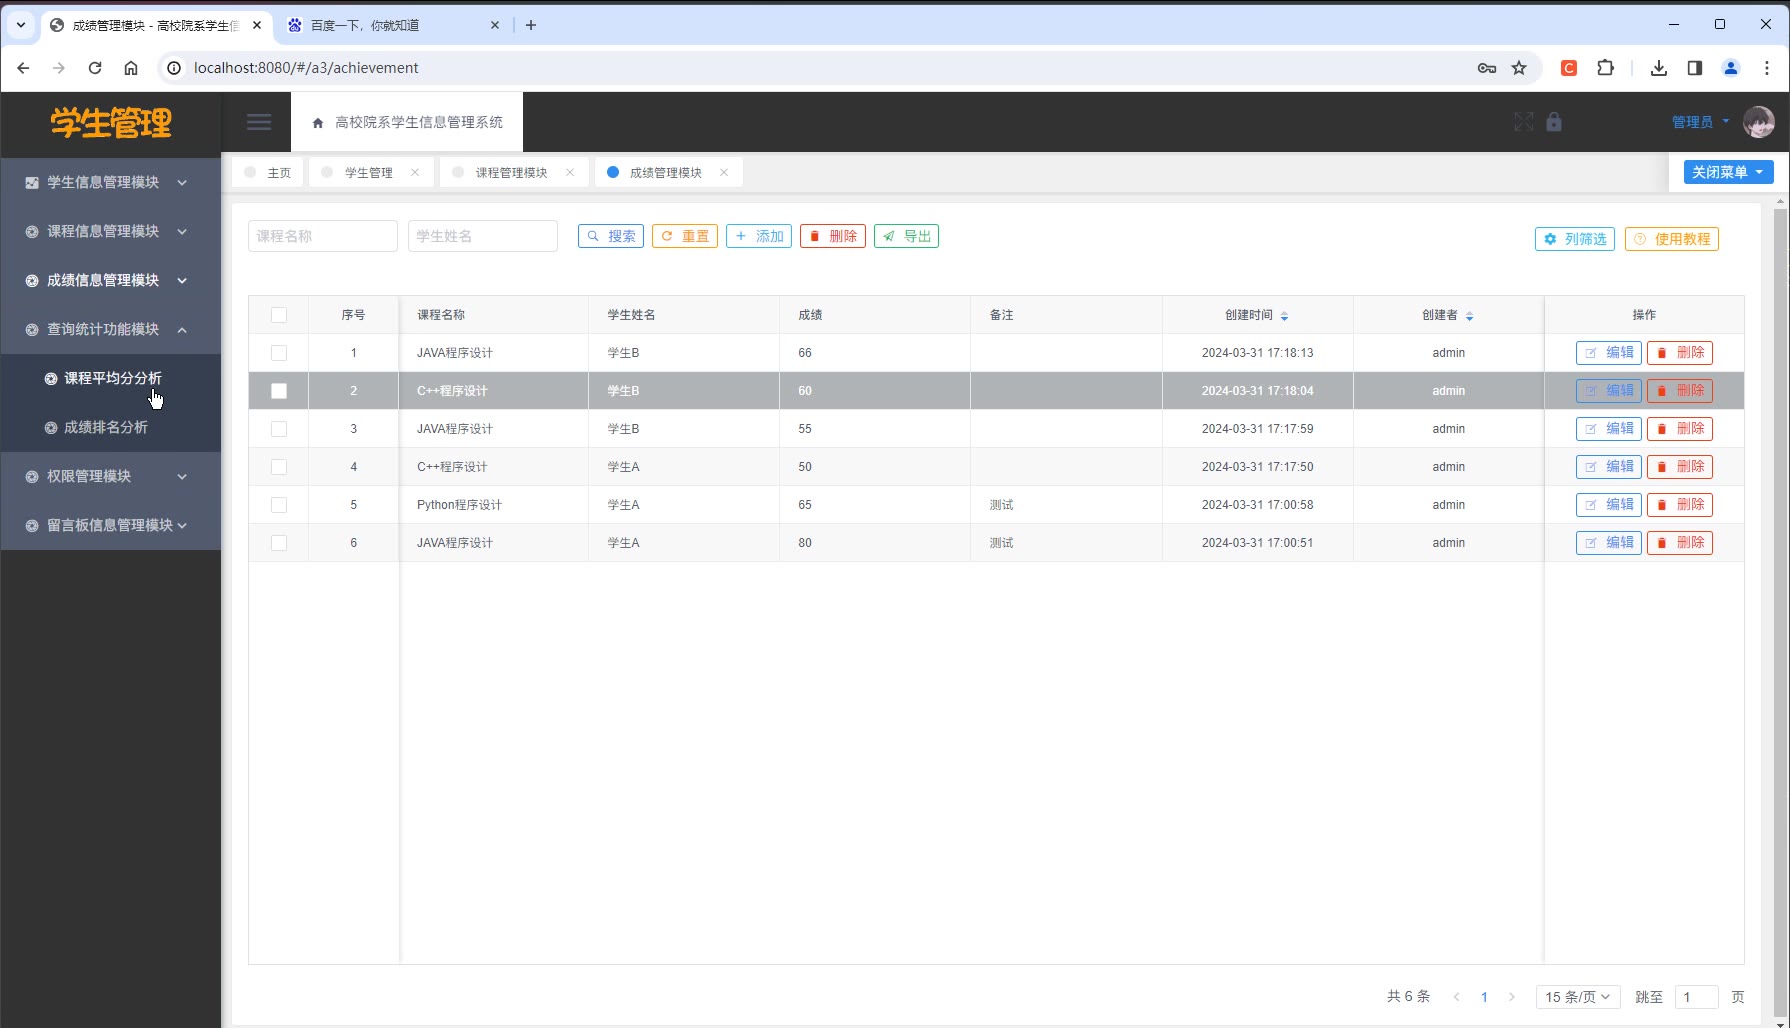1790x1028 pixels.
Task: Click the 导出 export button
Action: (907, 236)
